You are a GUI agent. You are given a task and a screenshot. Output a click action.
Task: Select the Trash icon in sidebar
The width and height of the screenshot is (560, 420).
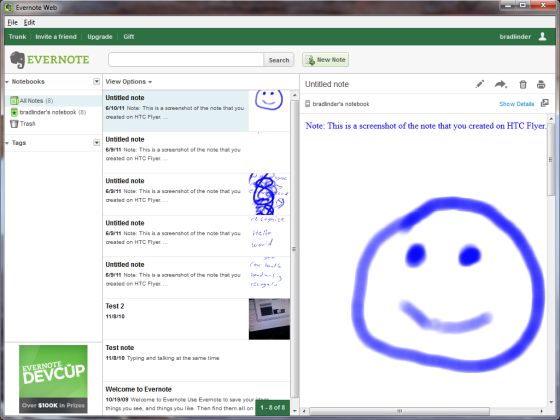14,124
